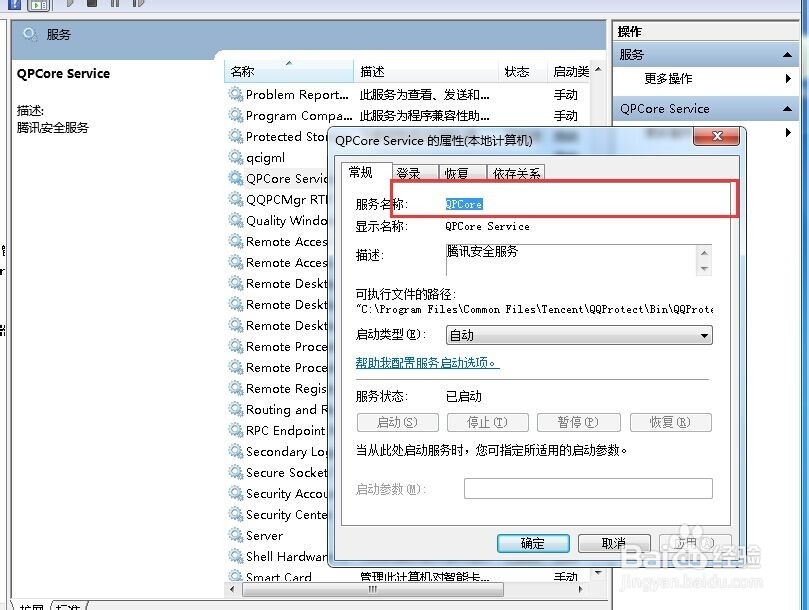Click gear icon beside RPC Endpoint service
The width and height of the screenshot is (809, 610).
(236, 430)
